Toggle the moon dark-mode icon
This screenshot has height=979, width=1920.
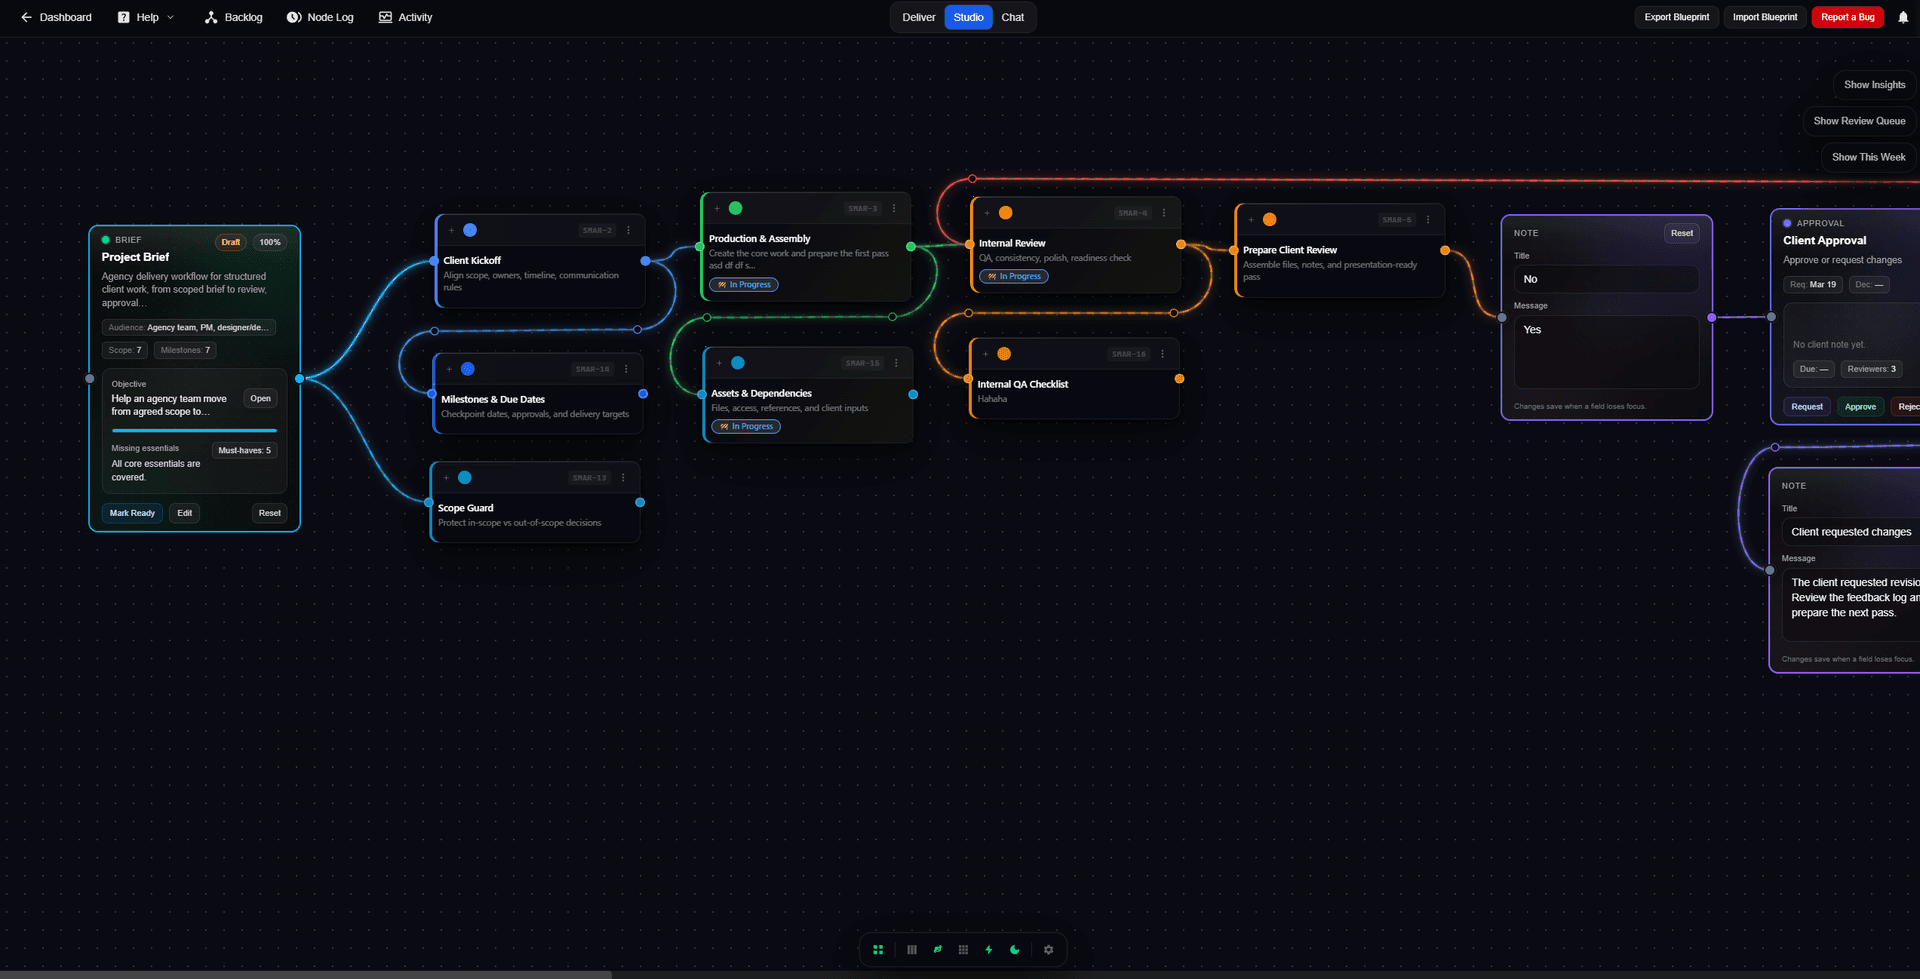point(1015,950)
